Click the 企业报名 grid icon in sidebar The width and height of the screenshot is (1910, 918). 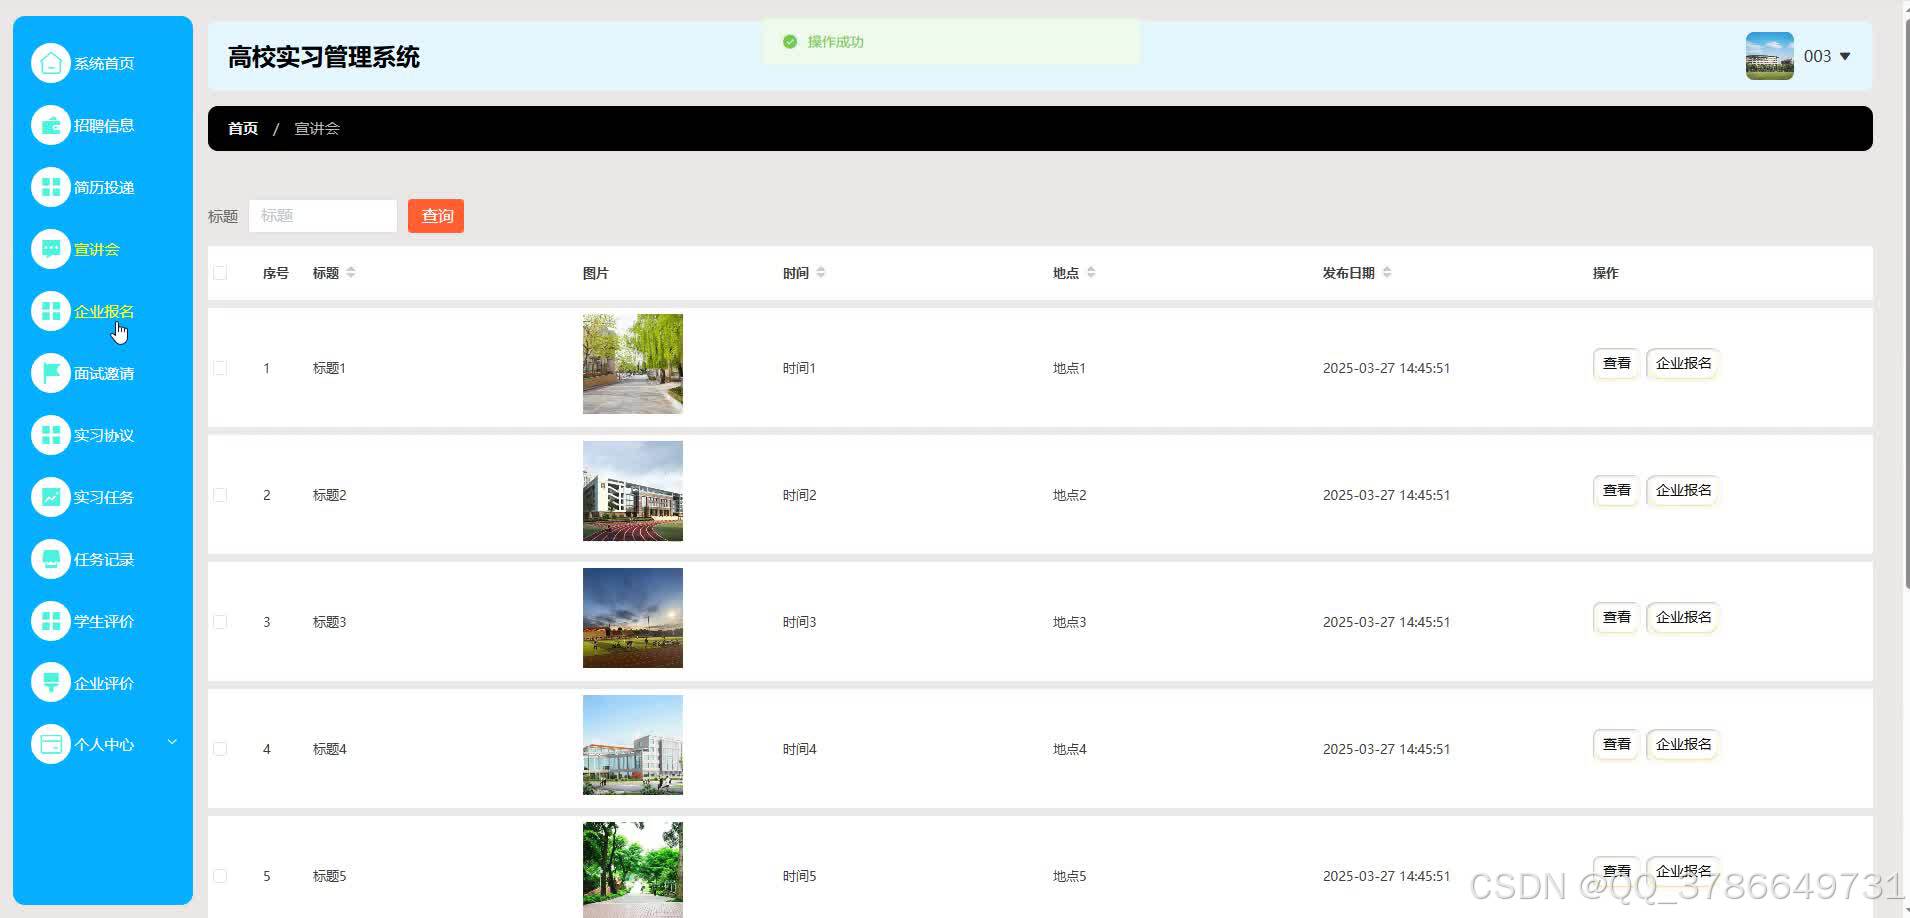click(51, 311)
